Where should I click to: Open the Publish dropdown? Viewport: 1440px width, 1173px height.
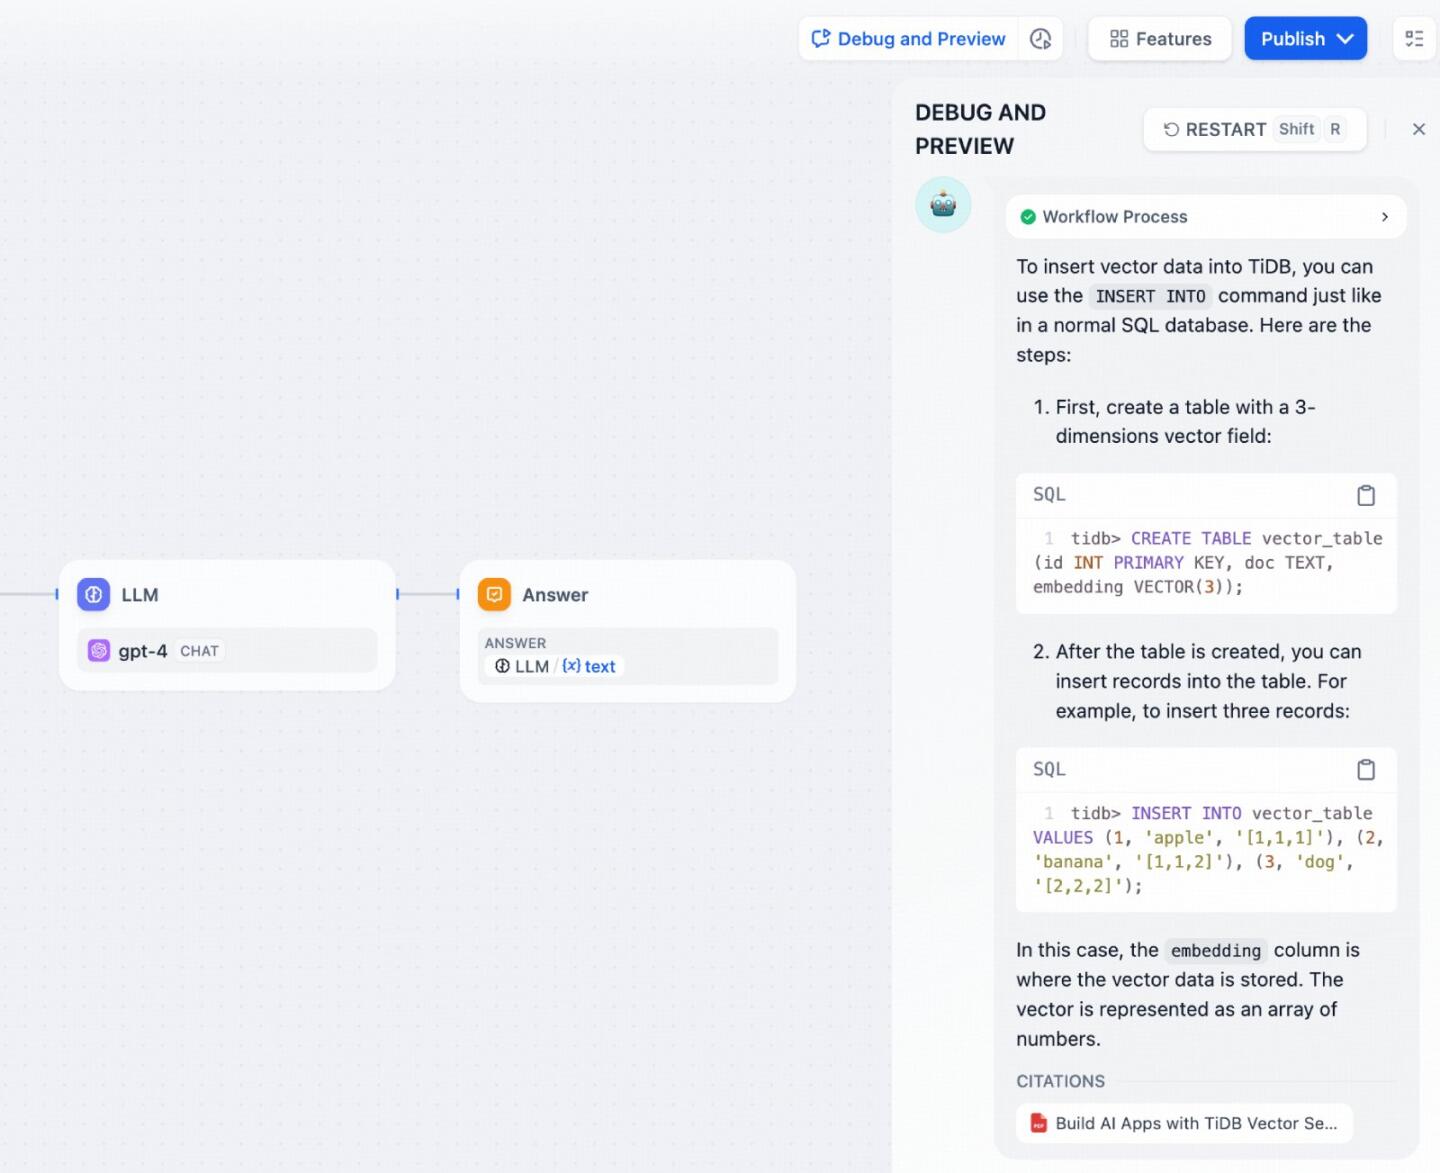[1305, 39]
